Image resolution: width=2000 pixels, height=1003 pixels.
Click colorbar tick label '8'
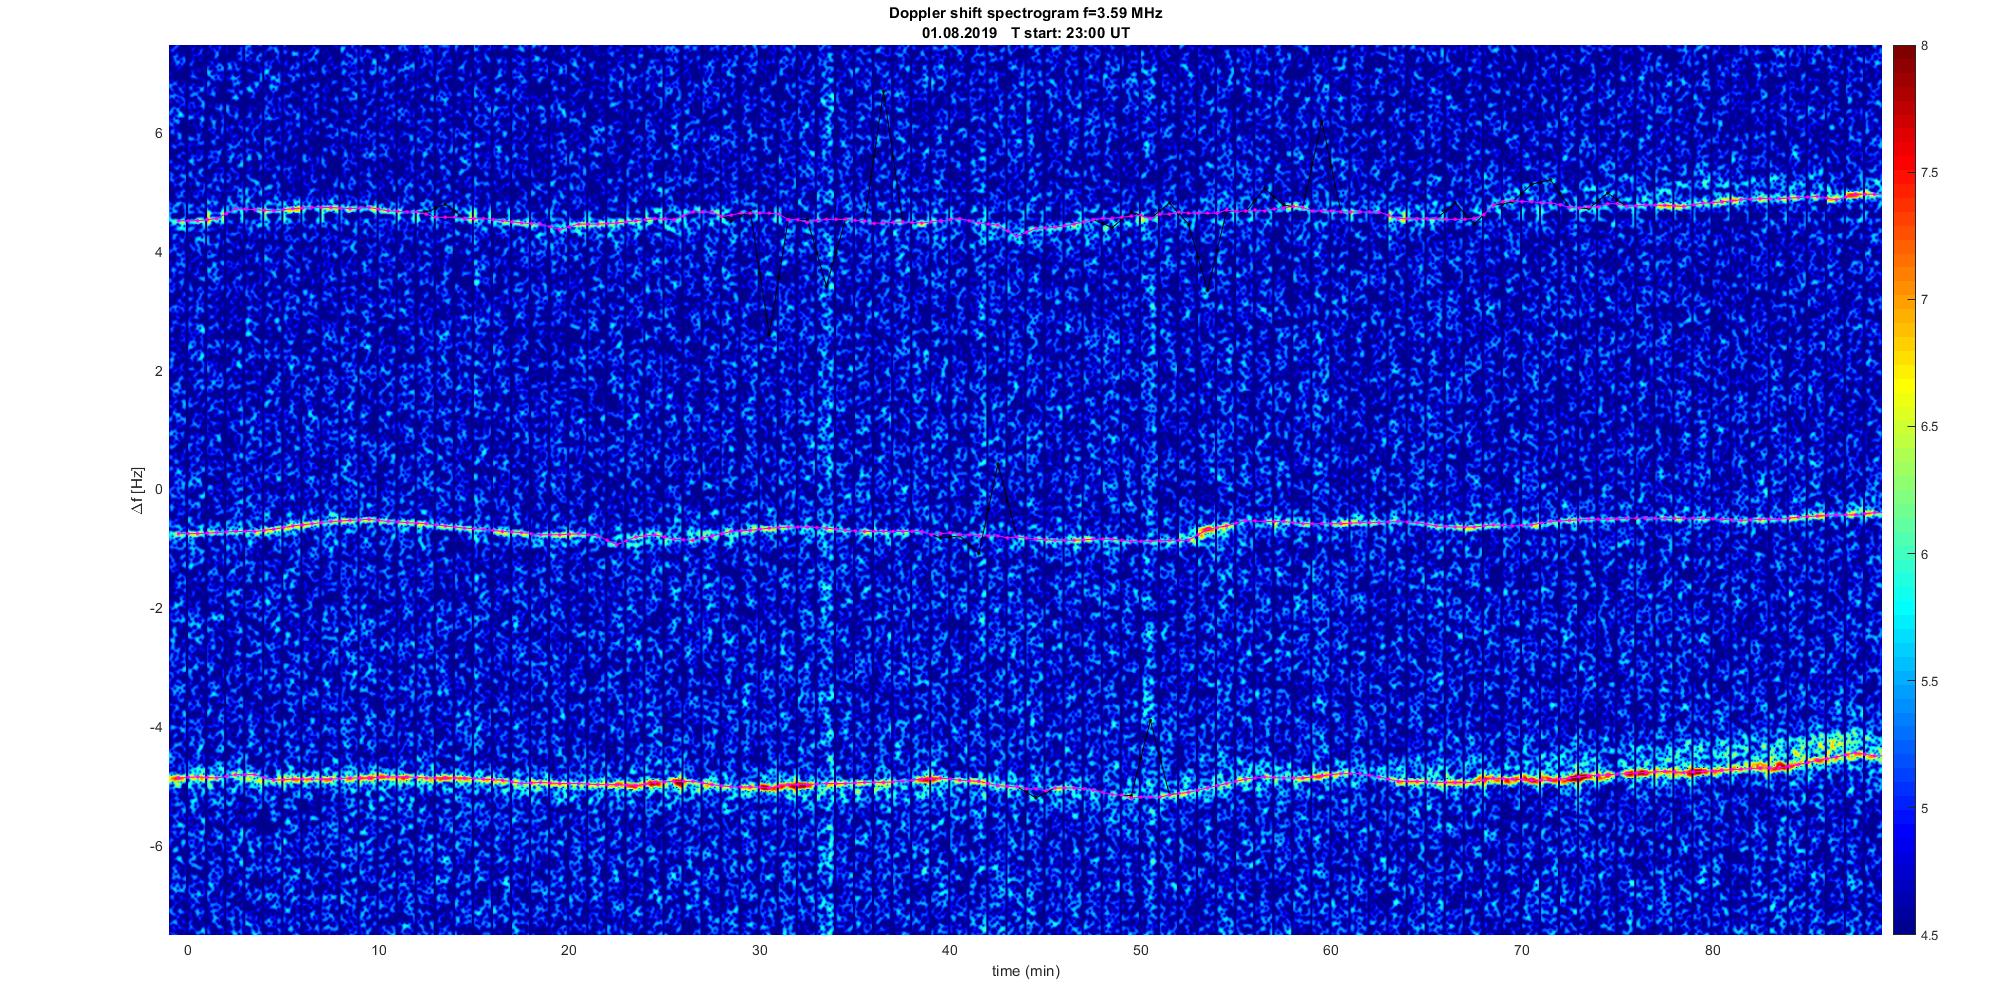point(1924,46)
